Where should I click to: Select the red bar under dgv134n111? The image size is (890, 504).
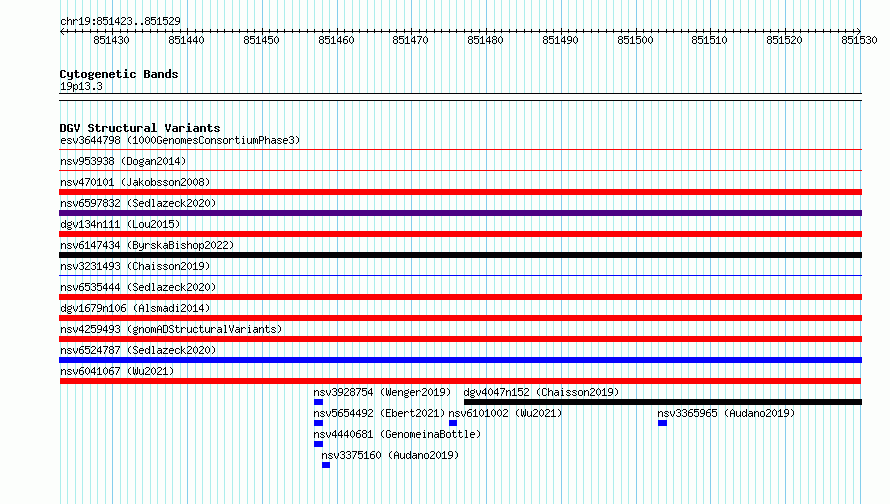point(460,234)
